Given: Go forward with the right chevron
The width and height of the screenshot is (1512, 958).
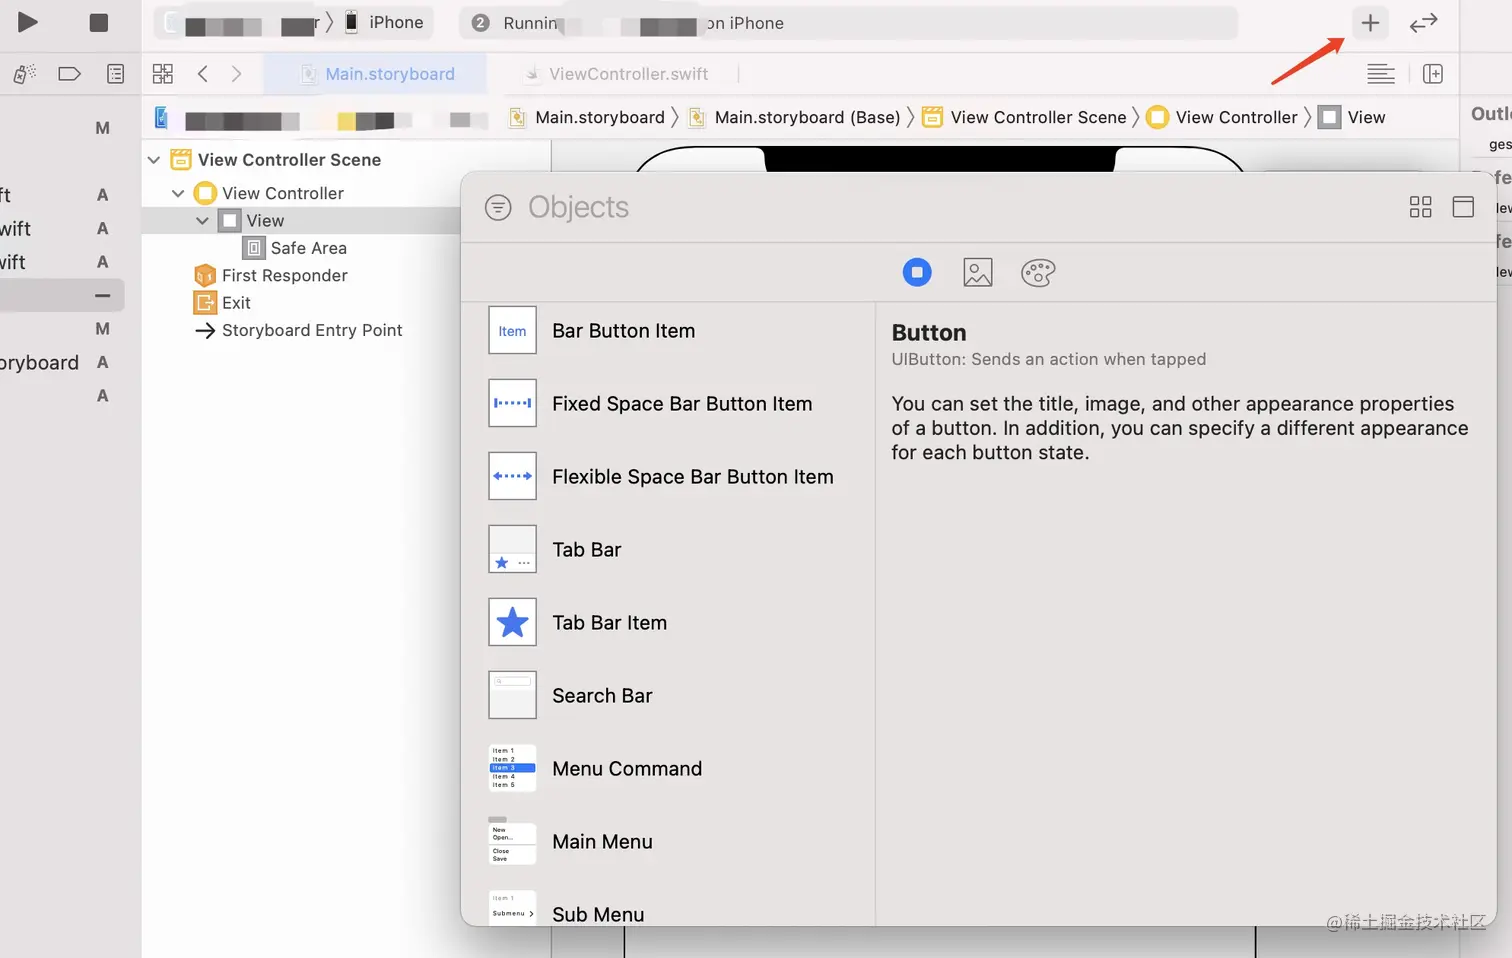Looking at the screenshot, I should pyautogui.click(x=236, y=74).
